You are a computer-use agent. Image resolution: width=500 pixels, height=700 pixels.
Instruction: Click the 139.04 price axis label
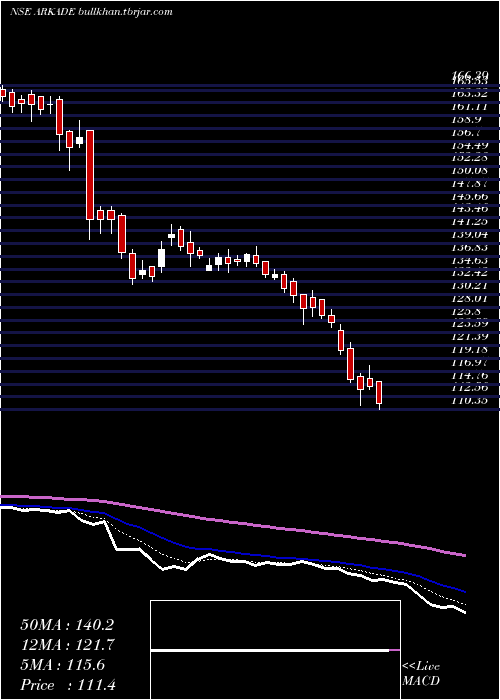(472, 235)
